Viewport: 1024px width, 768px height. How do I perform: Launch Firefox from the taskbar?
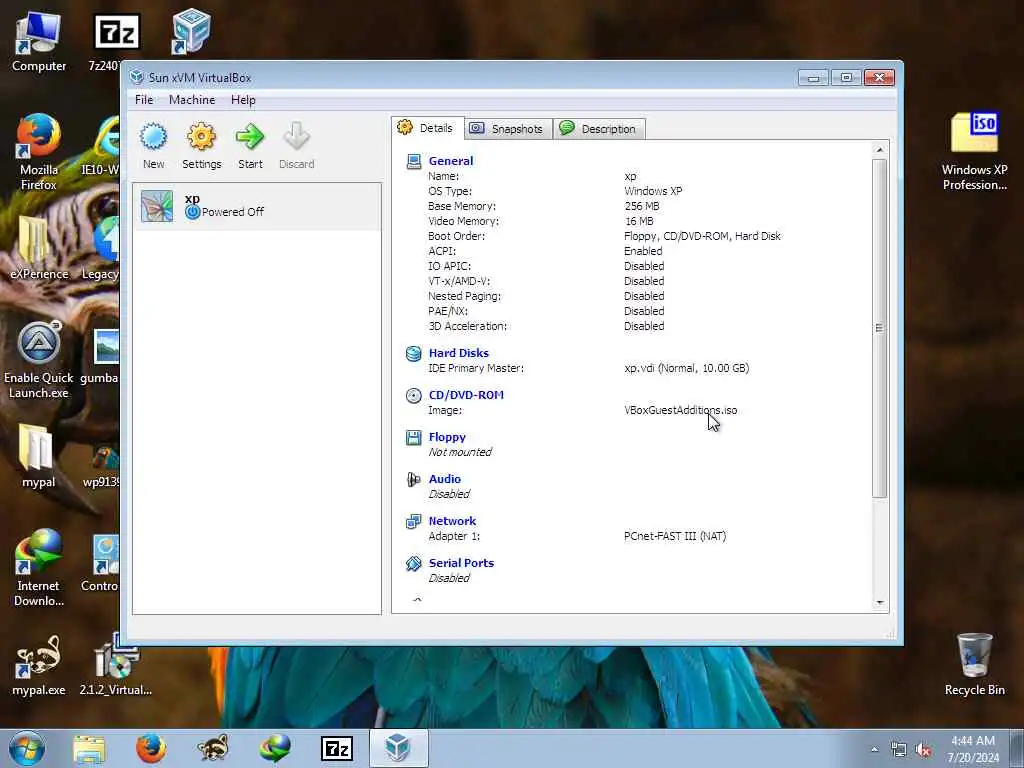click(x=151, y=748)
